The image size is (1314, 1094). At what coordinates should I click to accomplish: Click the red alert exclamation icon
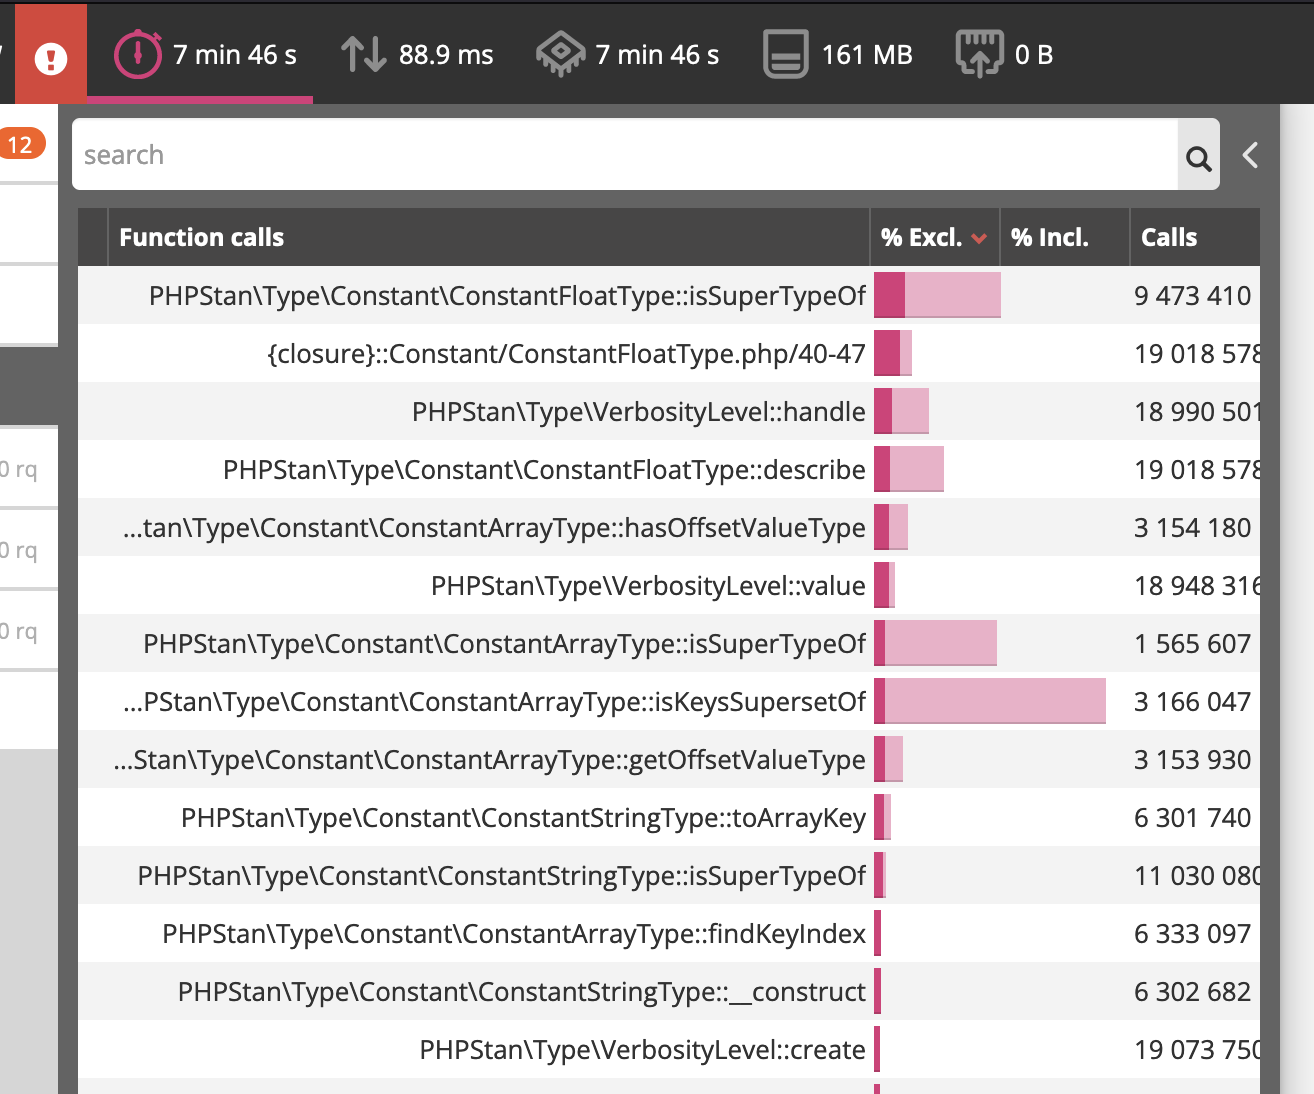tap(51, 58)
